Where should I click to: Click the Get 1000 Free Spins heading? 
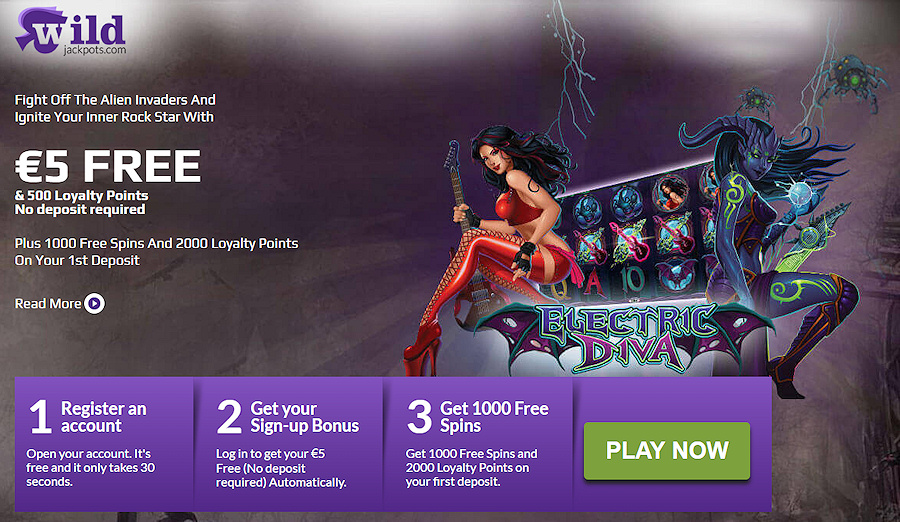click(x=494, y=417)
